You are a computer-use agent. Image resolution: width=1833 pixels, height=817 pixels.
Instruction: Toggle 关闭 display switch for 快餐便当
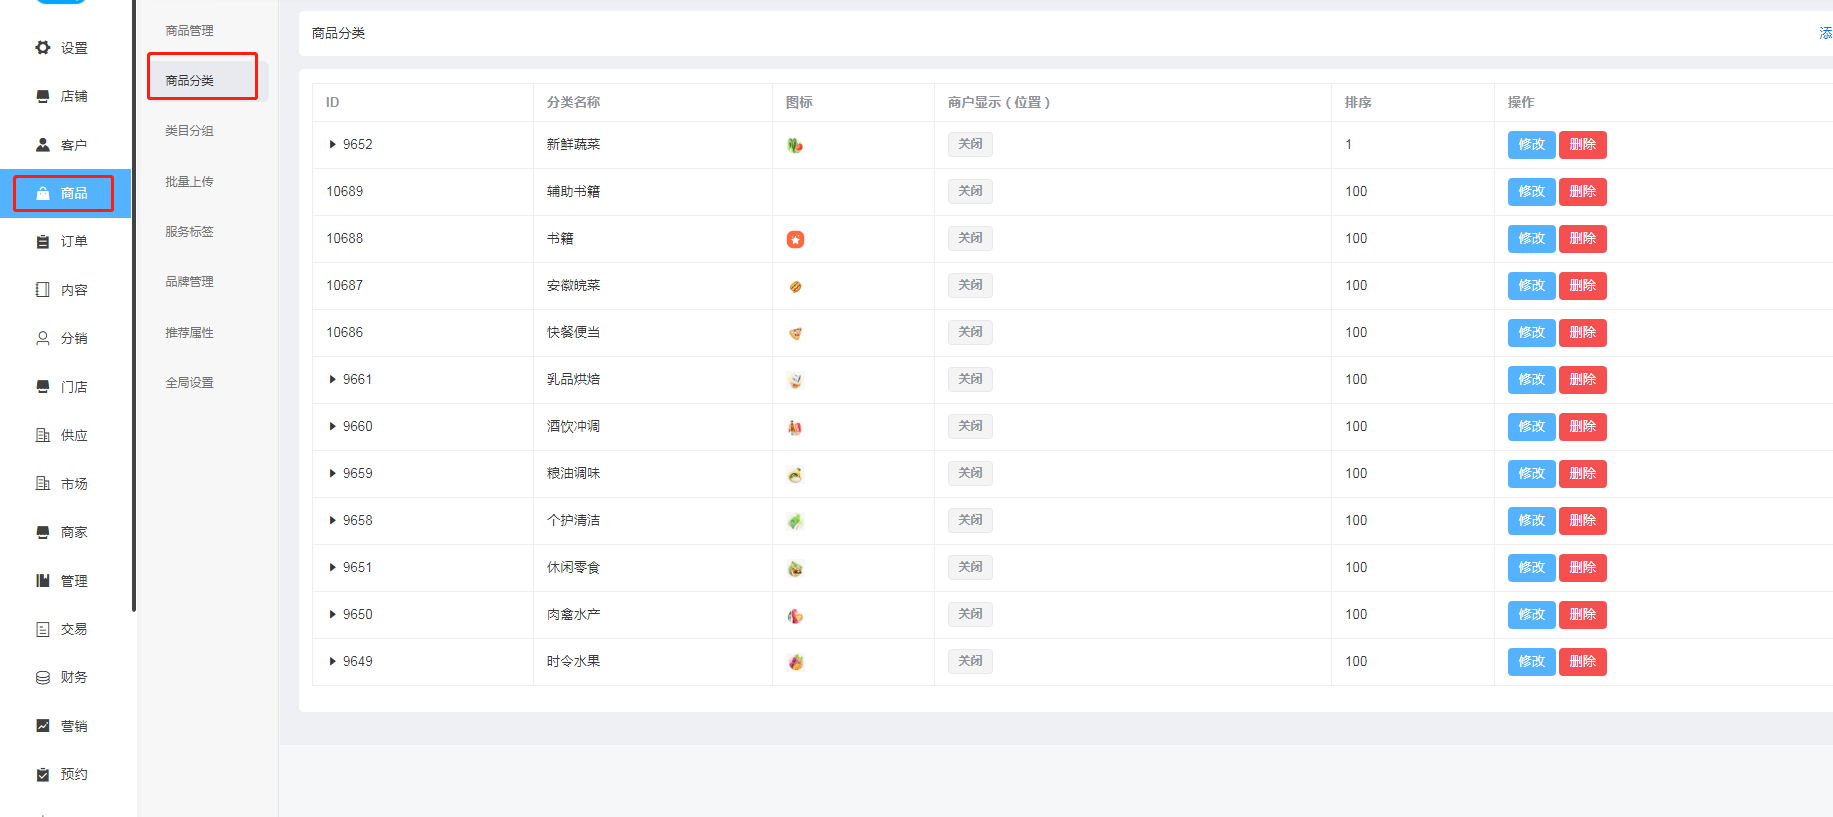970,332
